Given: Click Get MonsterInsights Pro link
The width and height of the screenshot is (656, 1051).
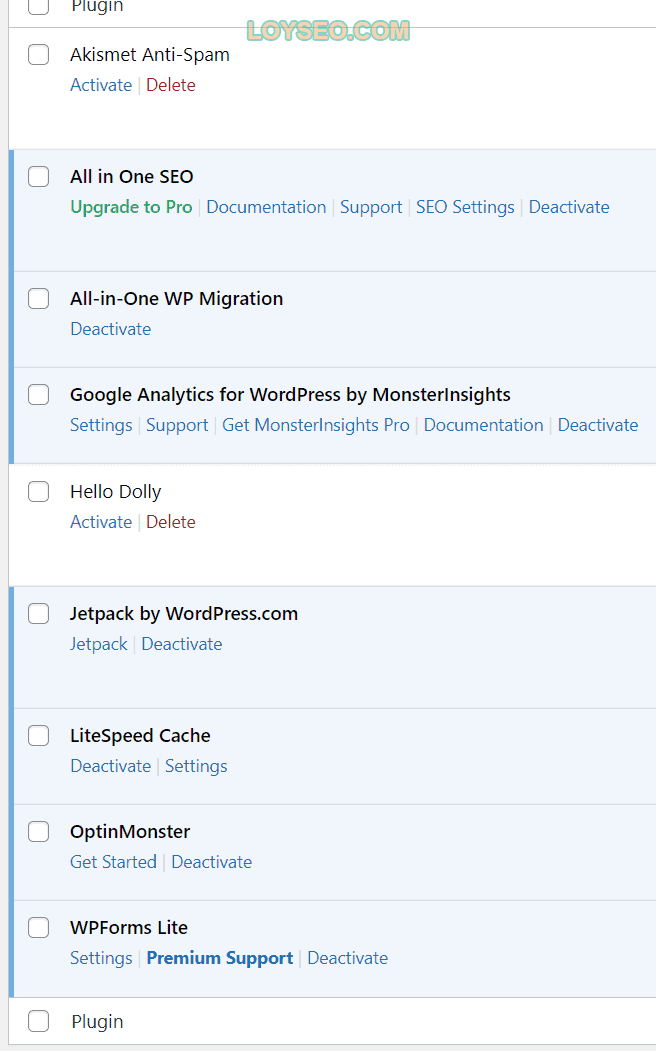Looking at the screenshot, I should click(x=316, y=425).
